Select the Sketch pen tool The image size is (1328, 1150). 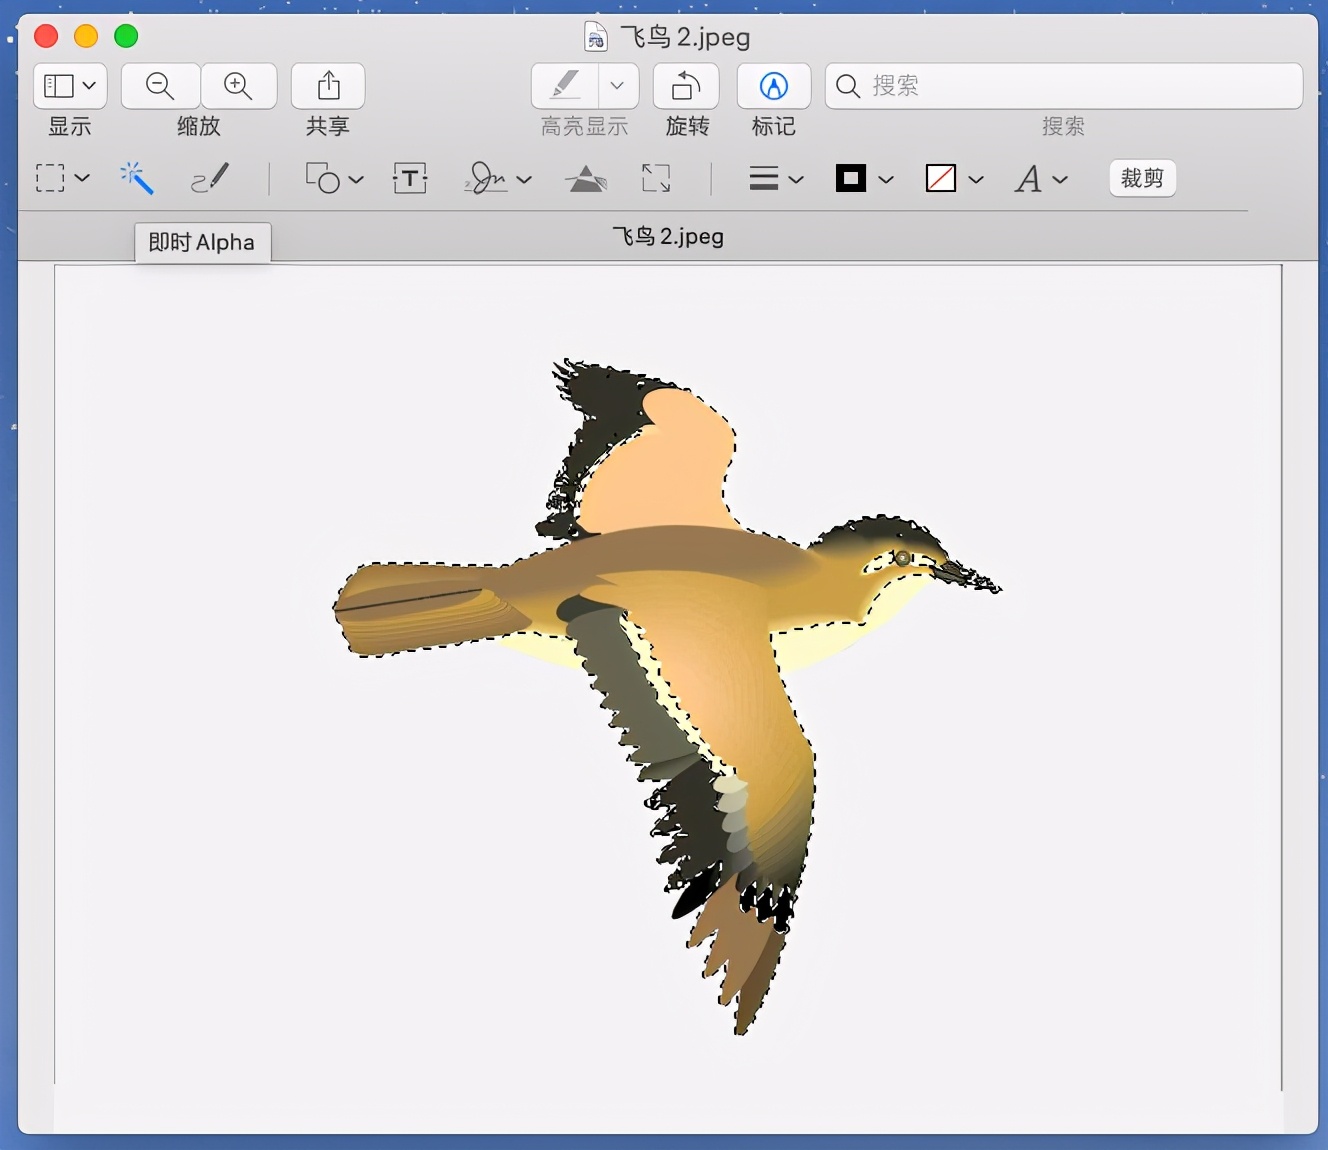point(210,179)
